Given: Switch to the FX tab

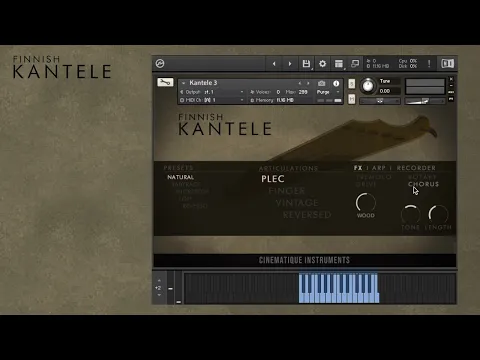Looking at the screenshot, I should coord(358,168).
